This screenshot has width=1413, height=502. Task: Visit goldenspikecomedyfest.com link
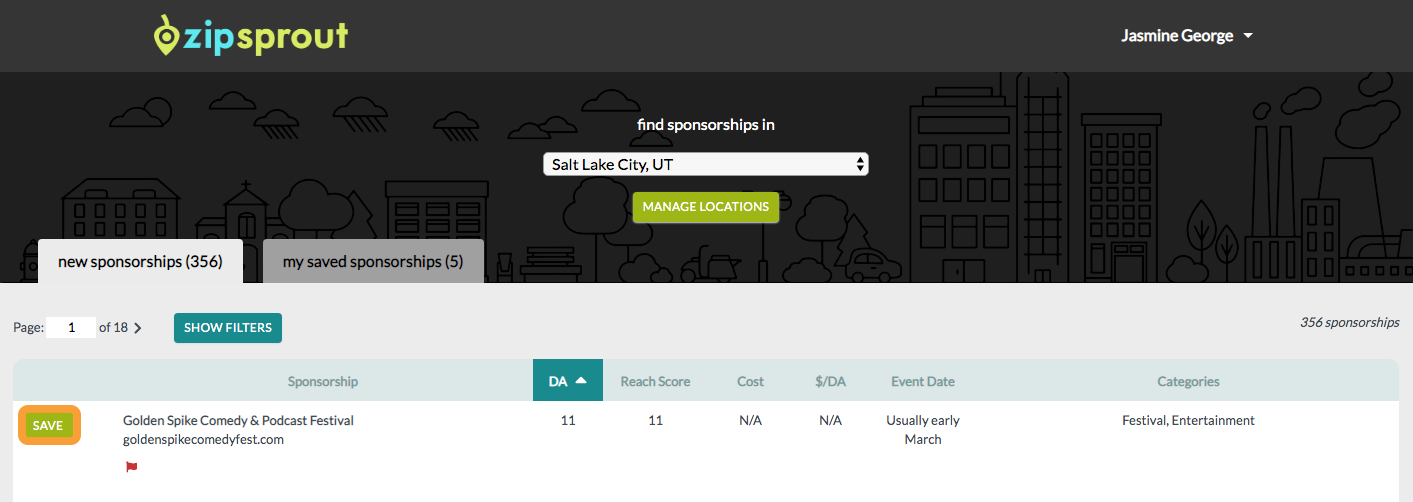[204, 439]
